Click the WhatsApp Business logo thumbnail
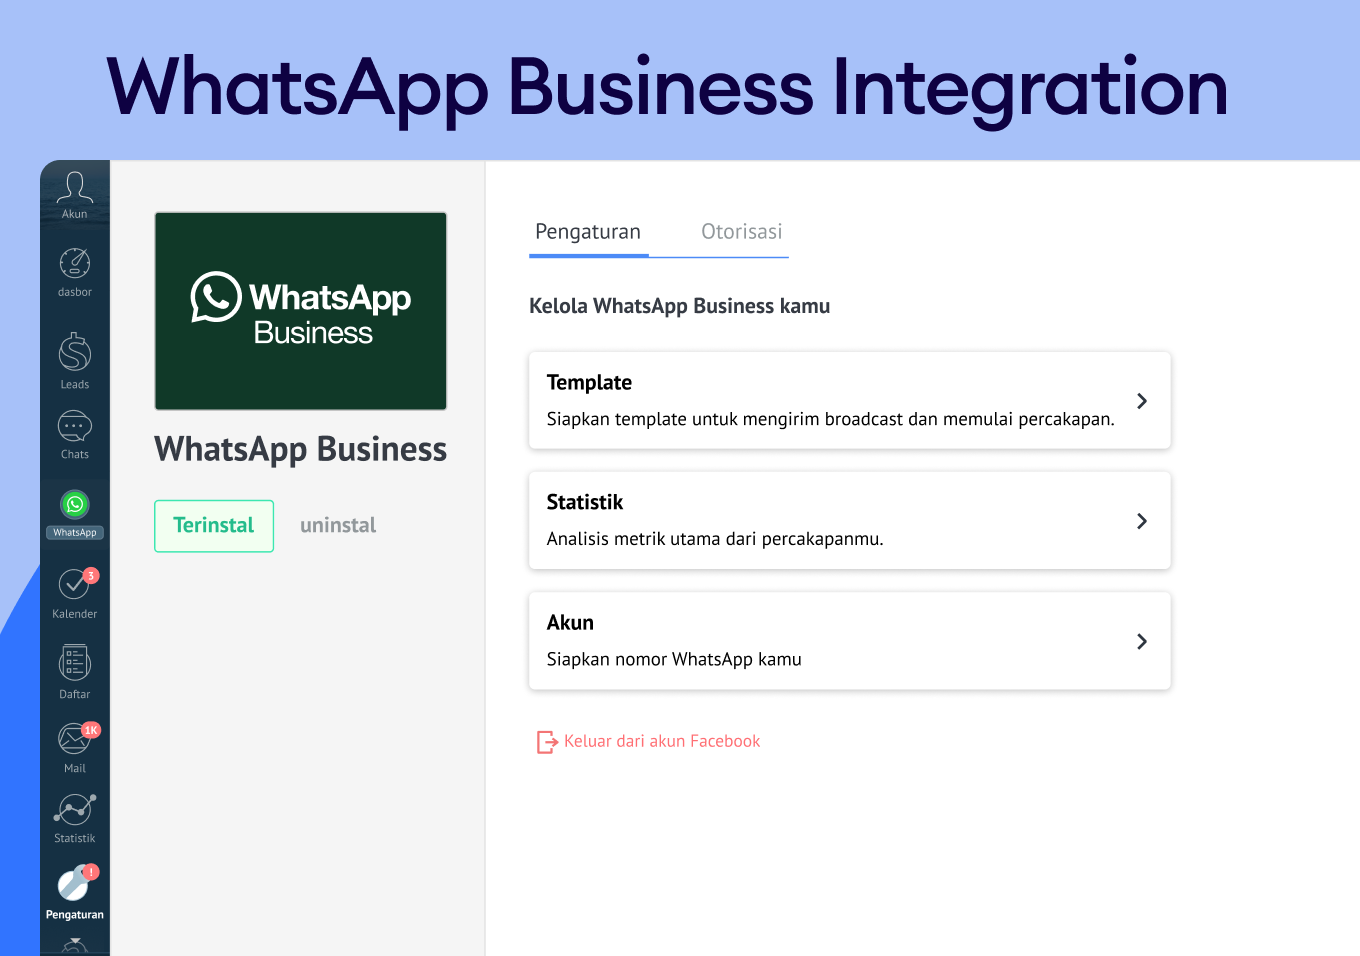The image size is (1360, 956). tap(300, 311)
